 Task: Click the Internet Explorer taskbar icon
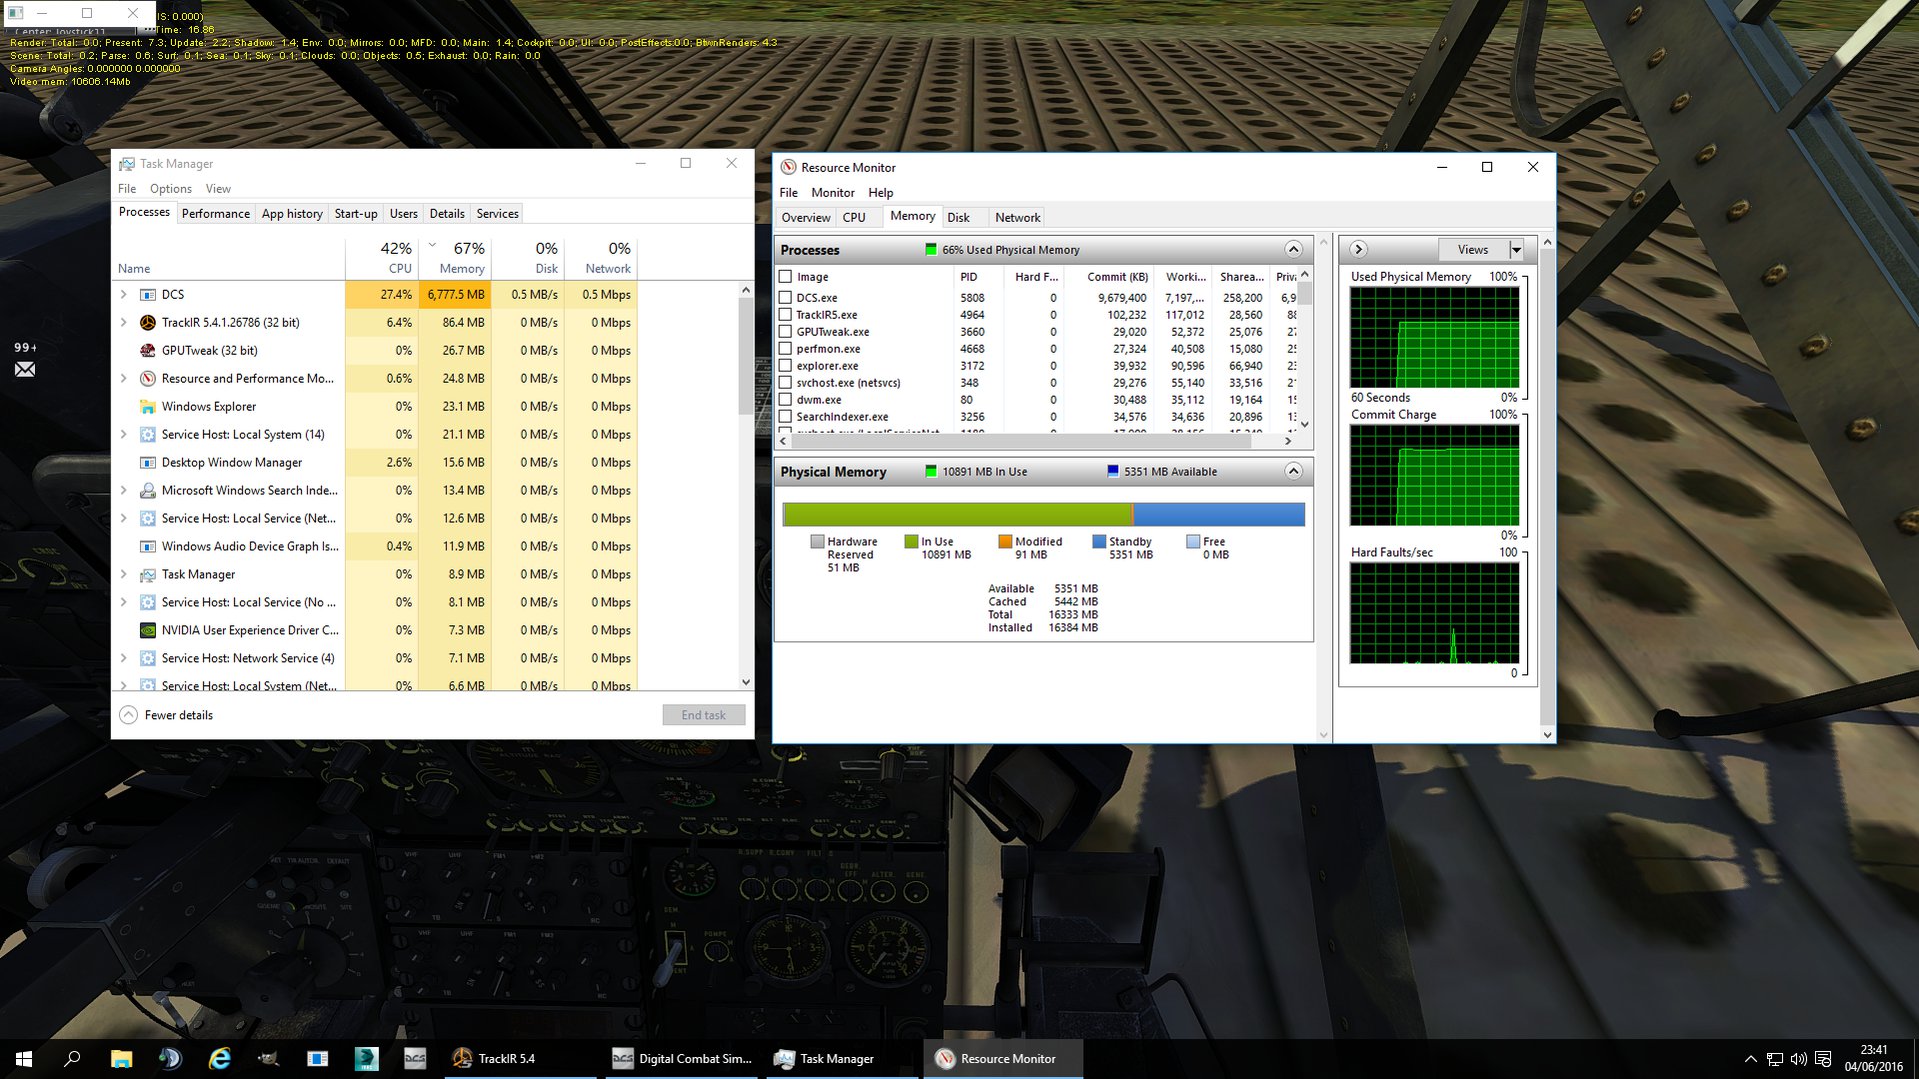(x=219, y=1058)
